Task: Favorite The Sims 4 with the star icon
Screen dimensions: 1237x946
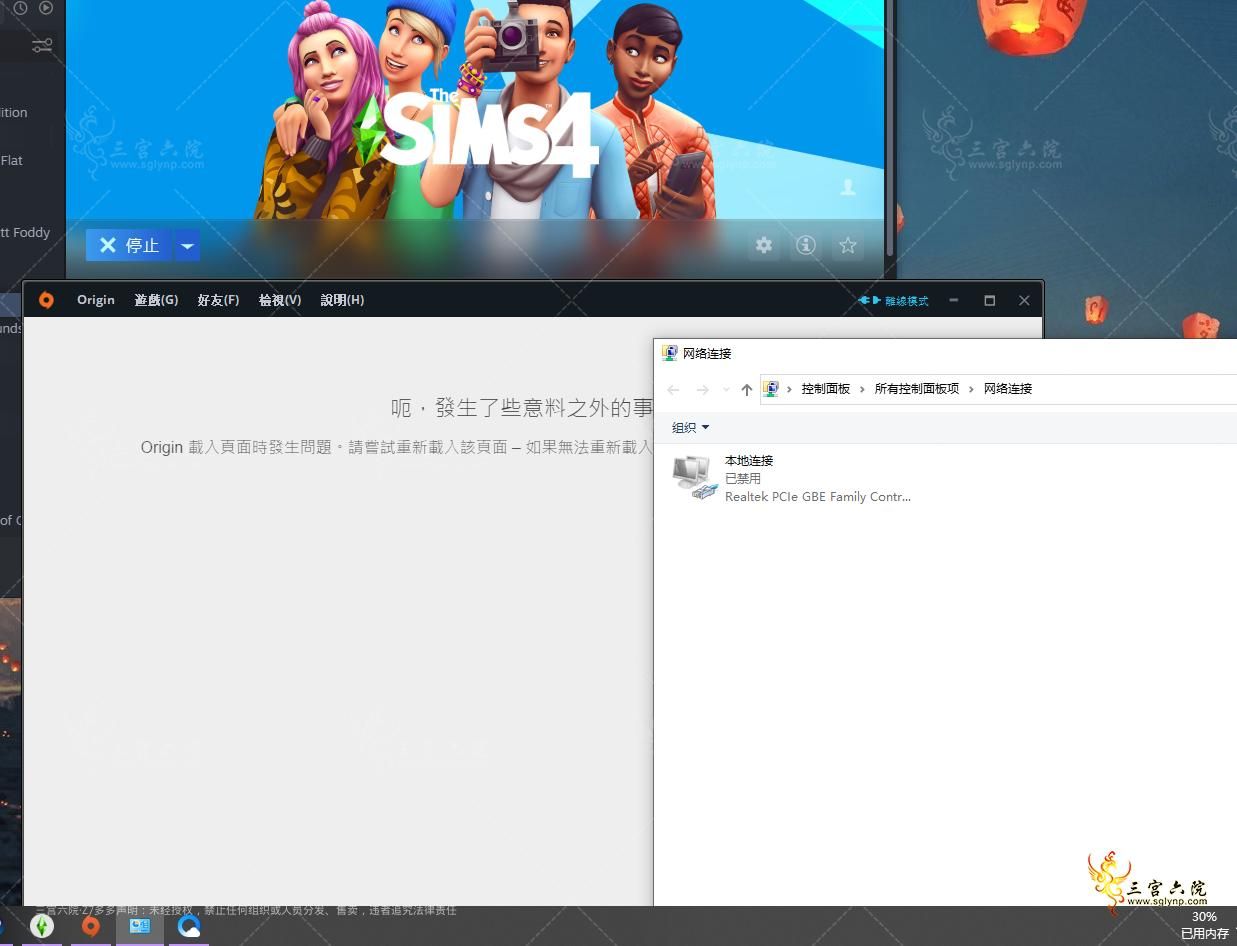Action: click(848, 245)
